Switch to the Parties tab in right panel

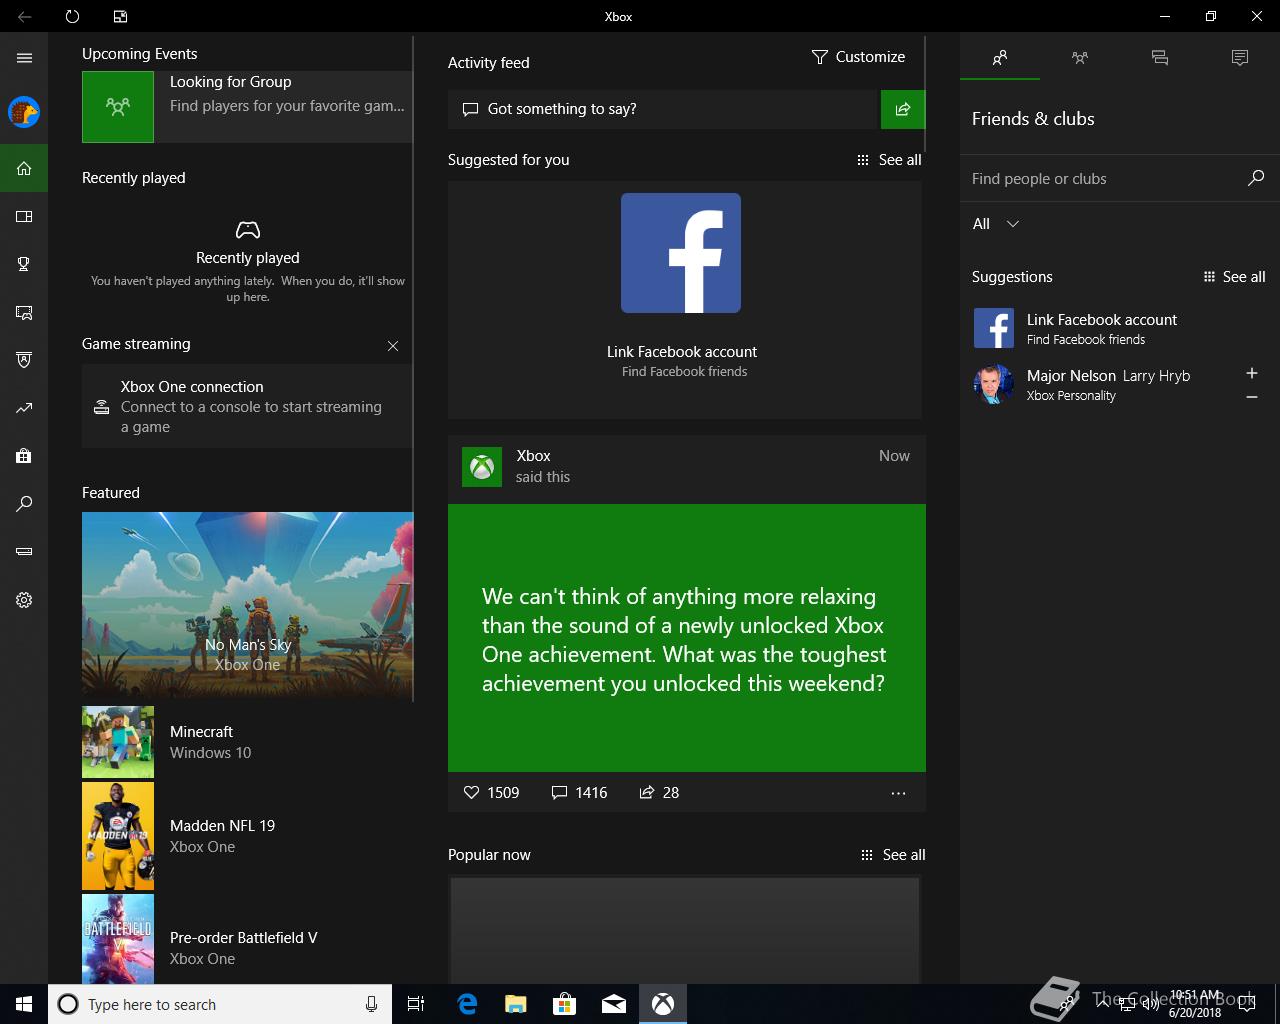click(1080, 58)
